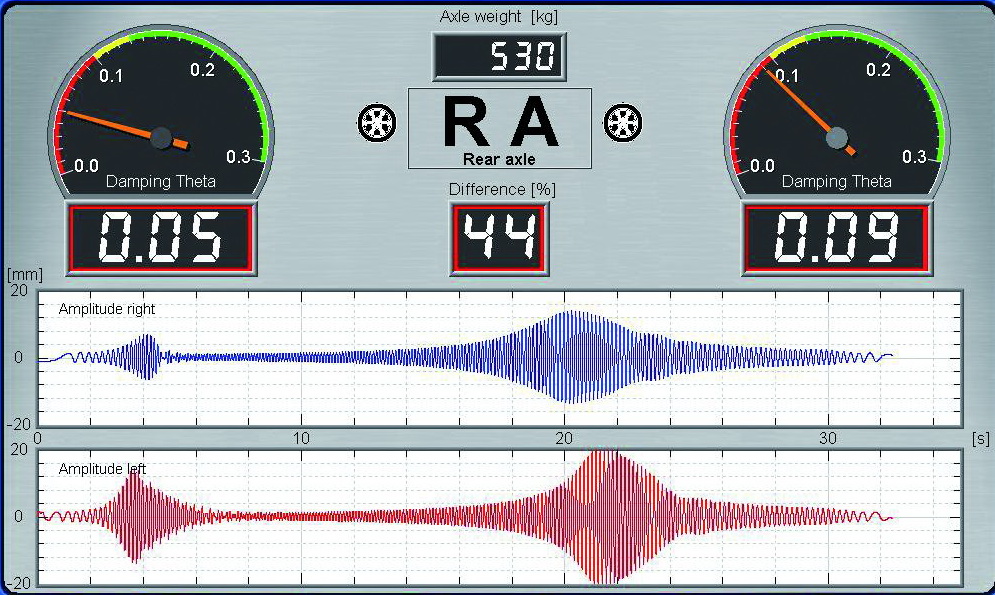This screenshot has width=995, height=595.
Task: Click the 20 second mark on time axis
Action: coord(564,438)
